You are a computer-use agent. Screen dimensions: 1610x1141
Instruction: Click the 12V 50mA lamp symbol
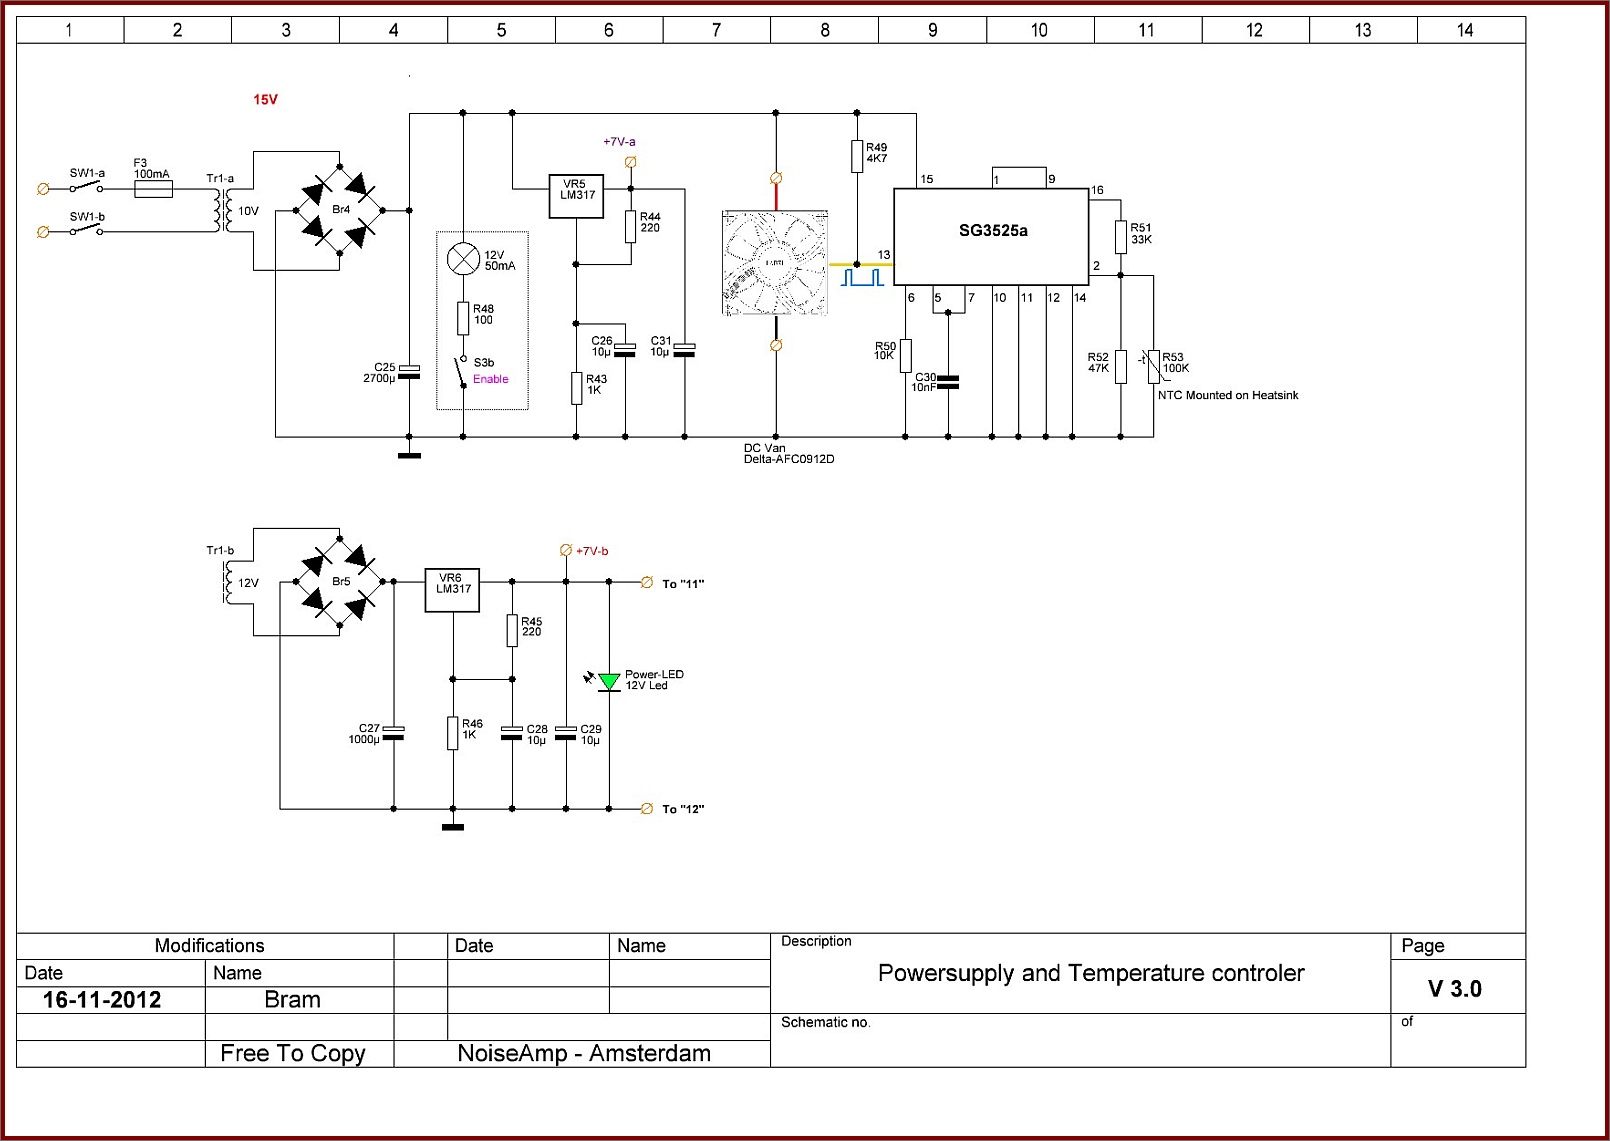463,259
